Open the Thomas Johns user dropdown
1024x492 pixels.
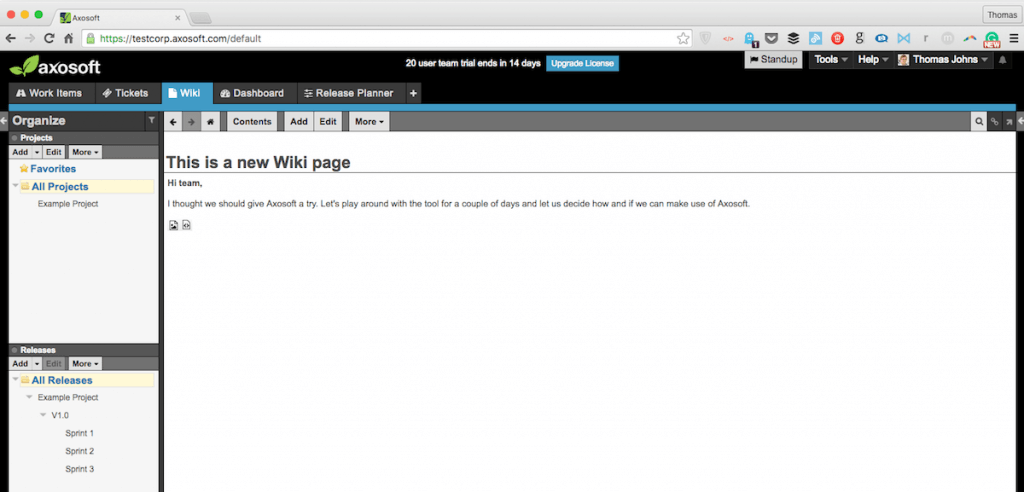click(943, 59)
